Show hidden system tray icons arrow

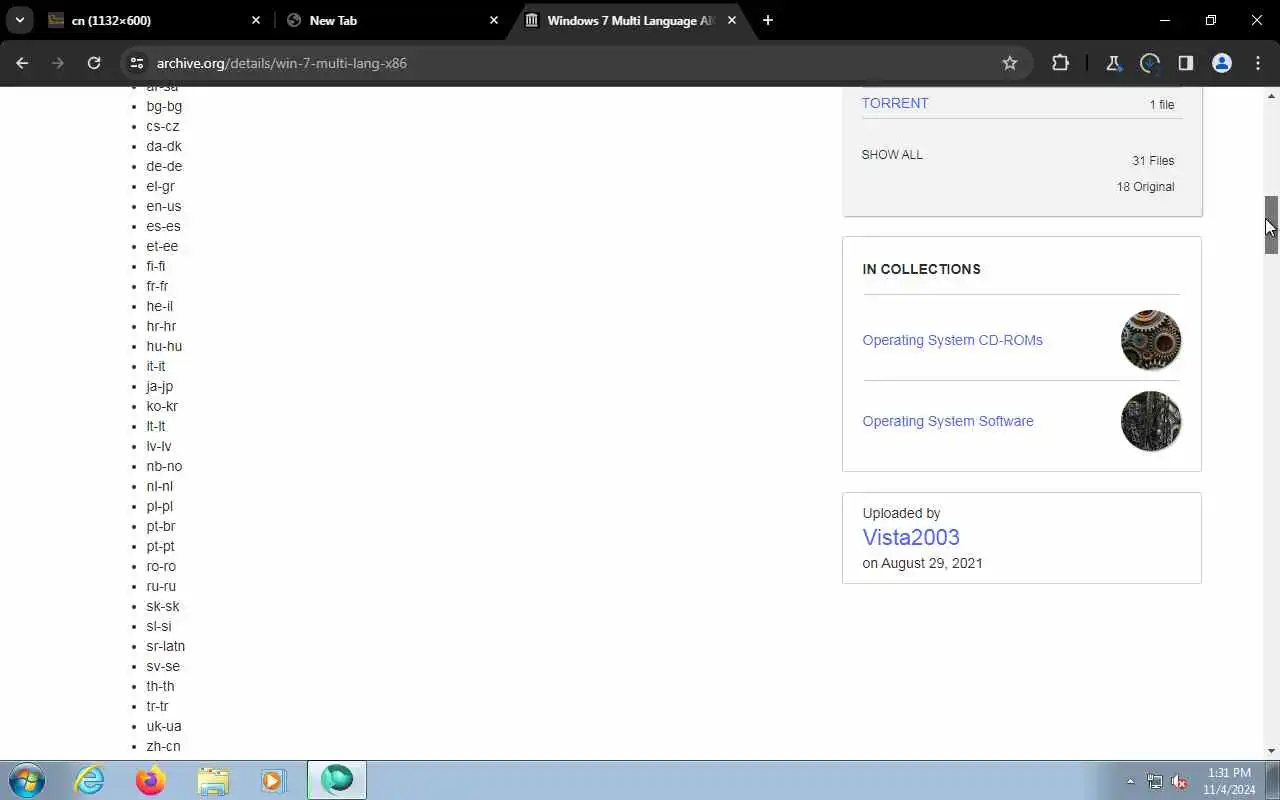(1130, 781)
